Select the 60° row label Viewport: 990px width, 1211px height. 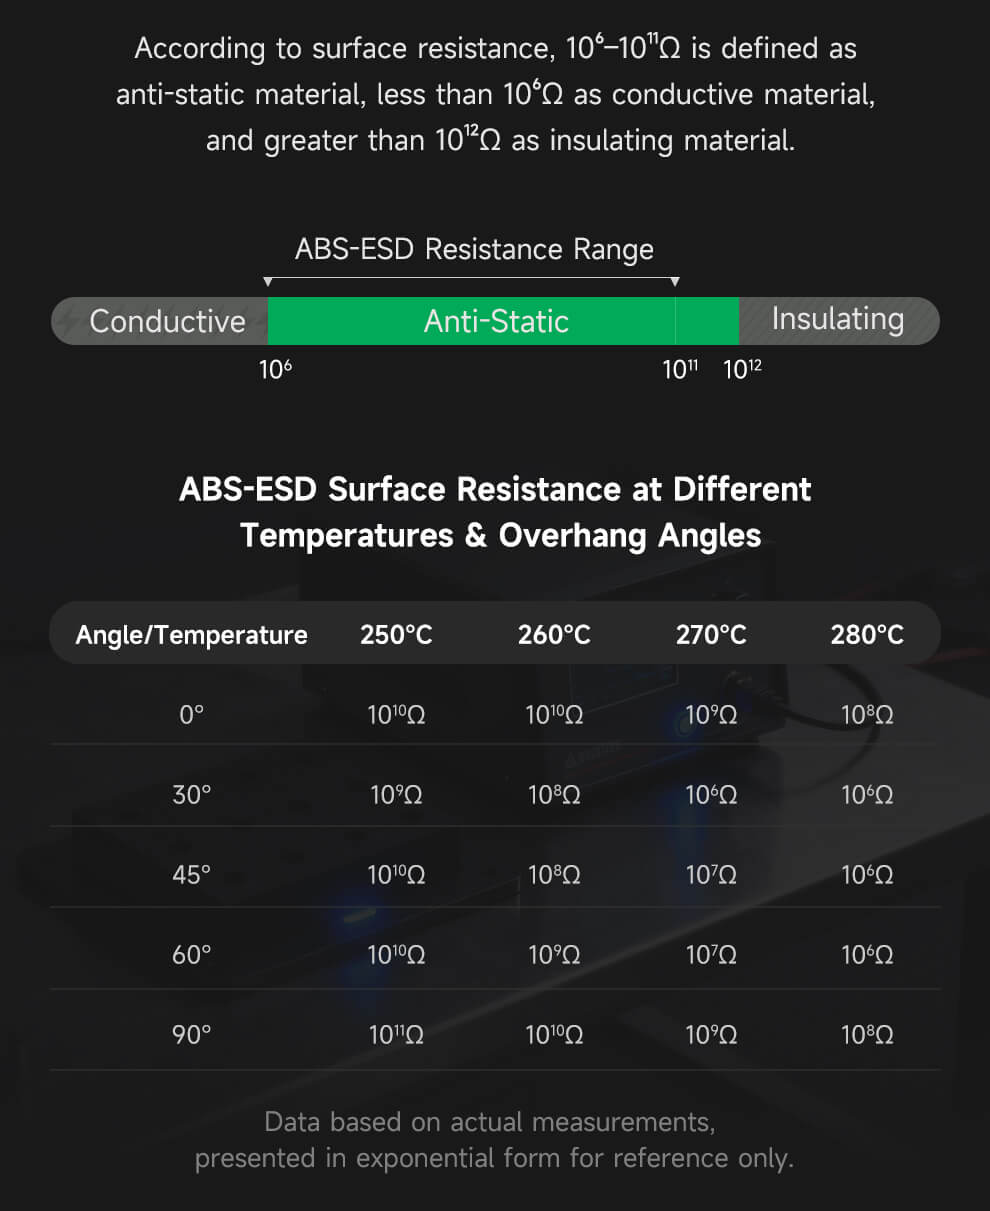pyautogui.click(x=191, y=955)
